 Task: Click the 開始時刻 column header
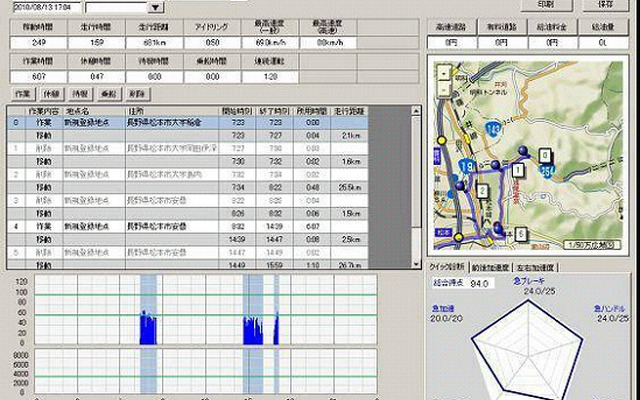tap(237, 111)
